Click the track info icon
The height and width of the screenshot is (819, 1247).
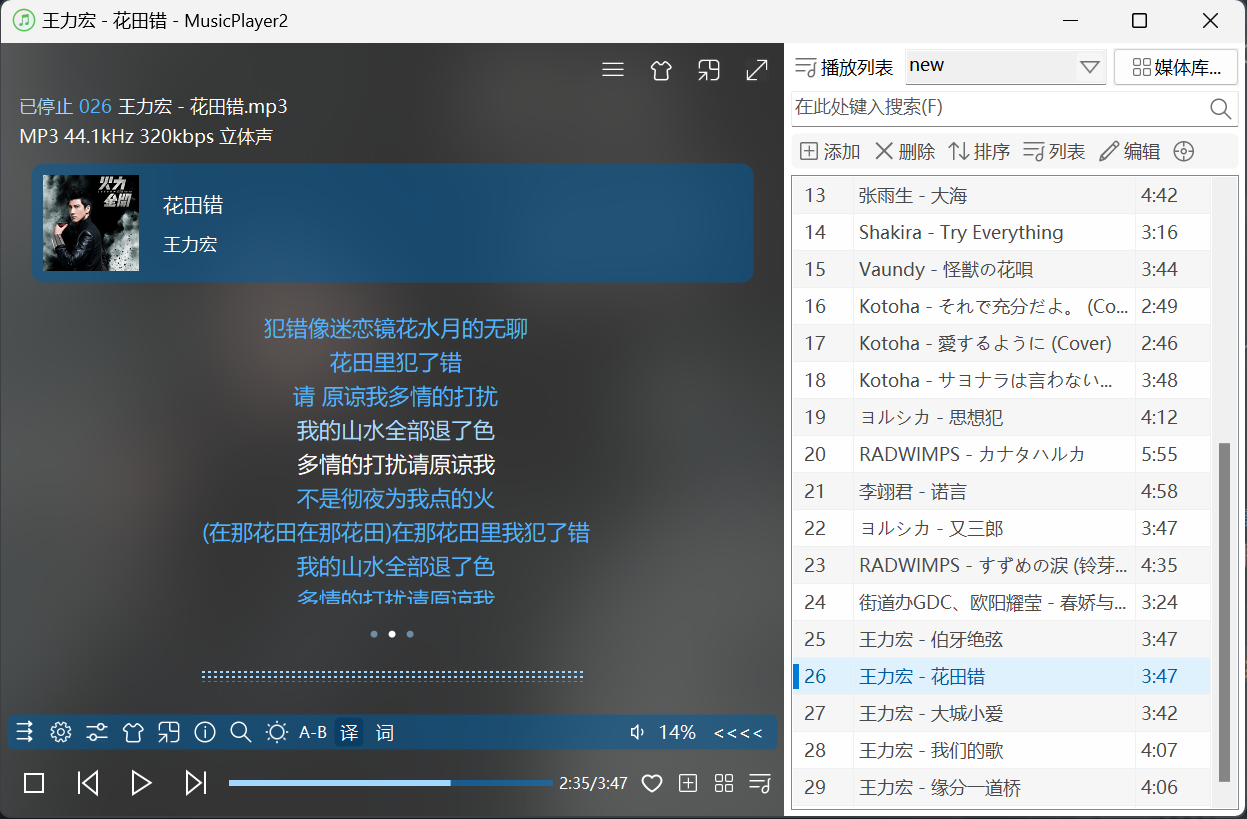click(x=204, y=732)
